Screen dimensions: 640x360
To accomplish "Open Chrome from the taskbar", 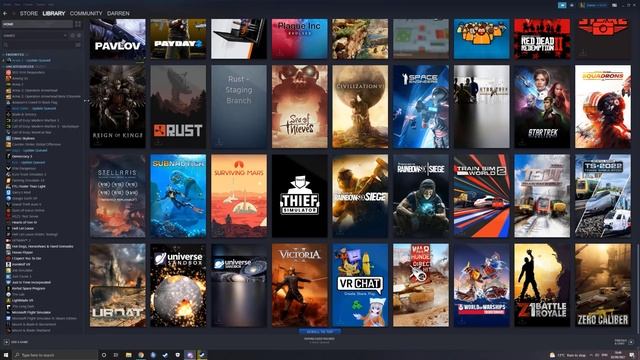I will 141,355.
